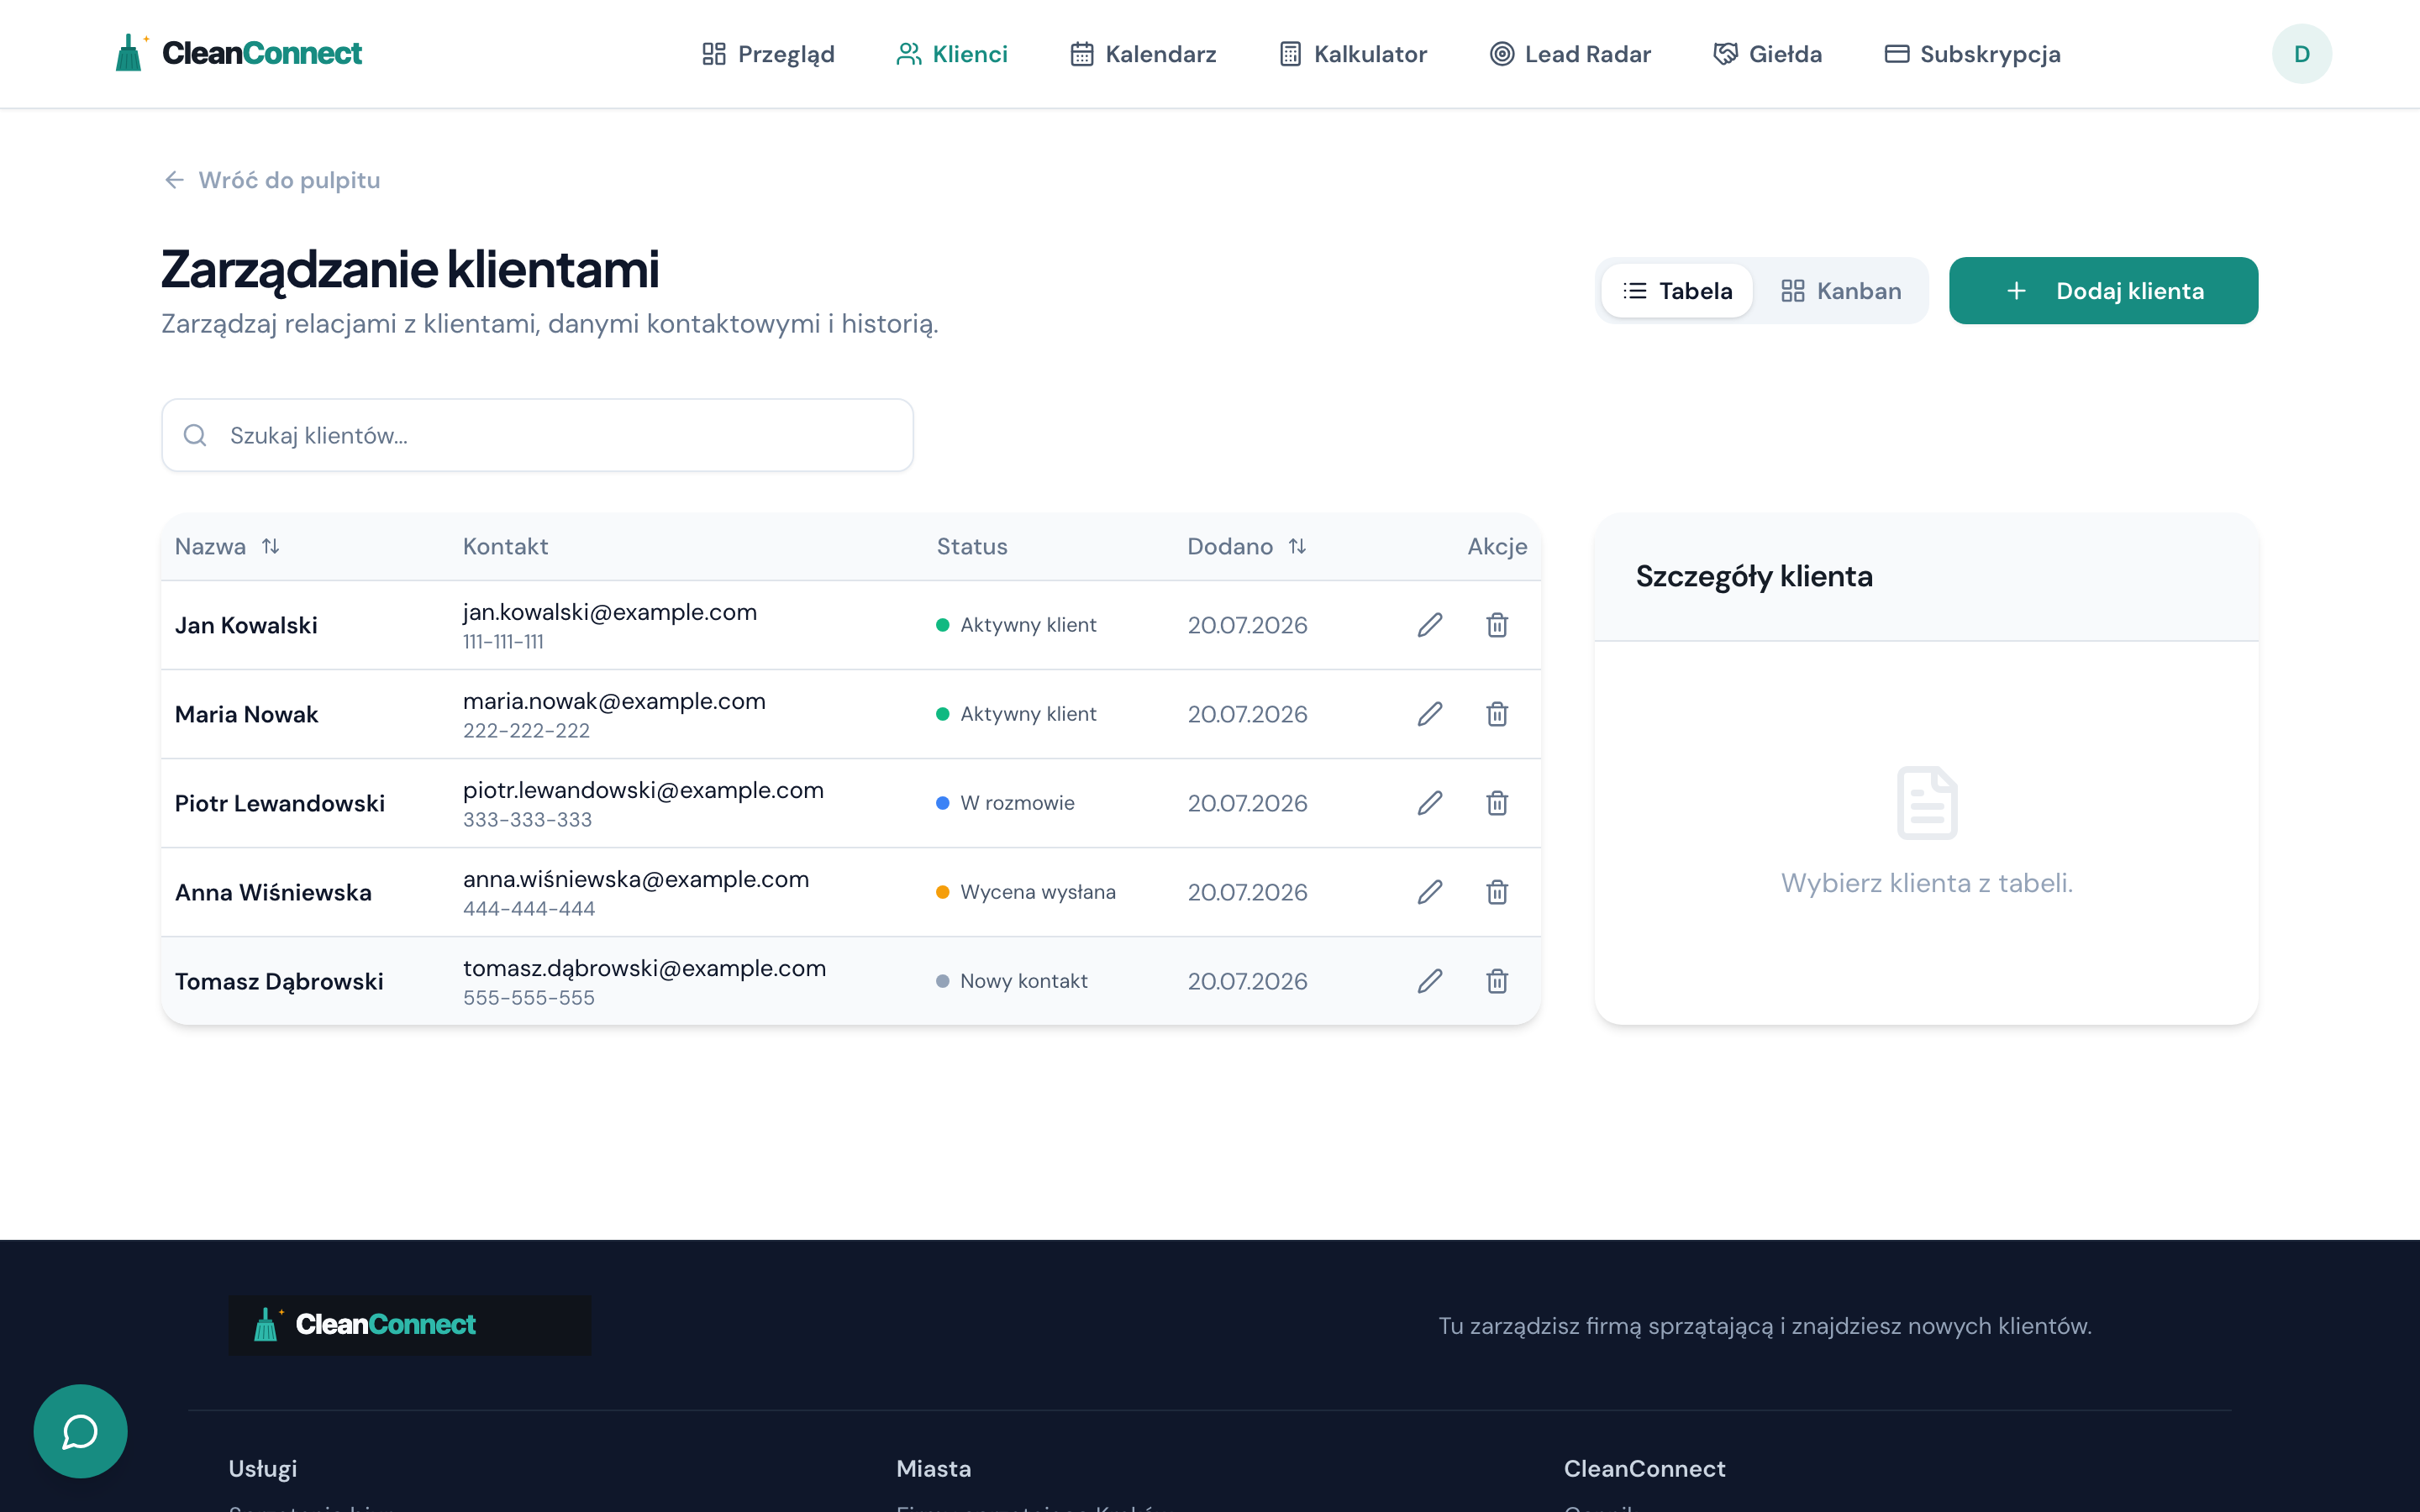The image size is (2420, 1512).
Task: Click phone number 444-444-444
Action: tap(529, 909)
